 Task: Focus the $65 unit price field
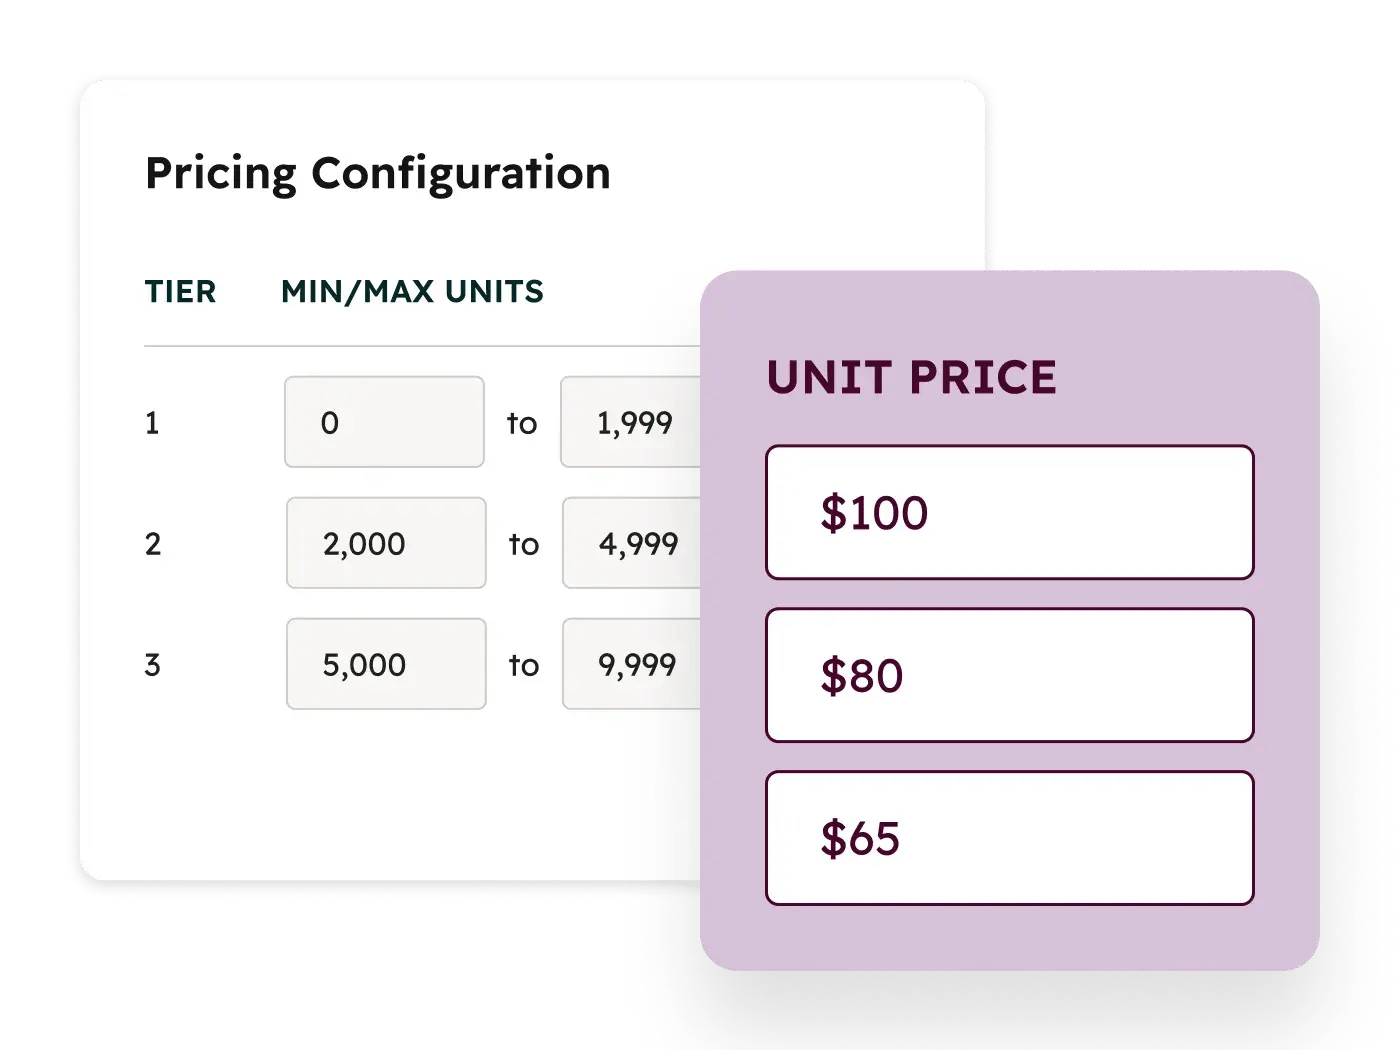tap(1009, 838)
